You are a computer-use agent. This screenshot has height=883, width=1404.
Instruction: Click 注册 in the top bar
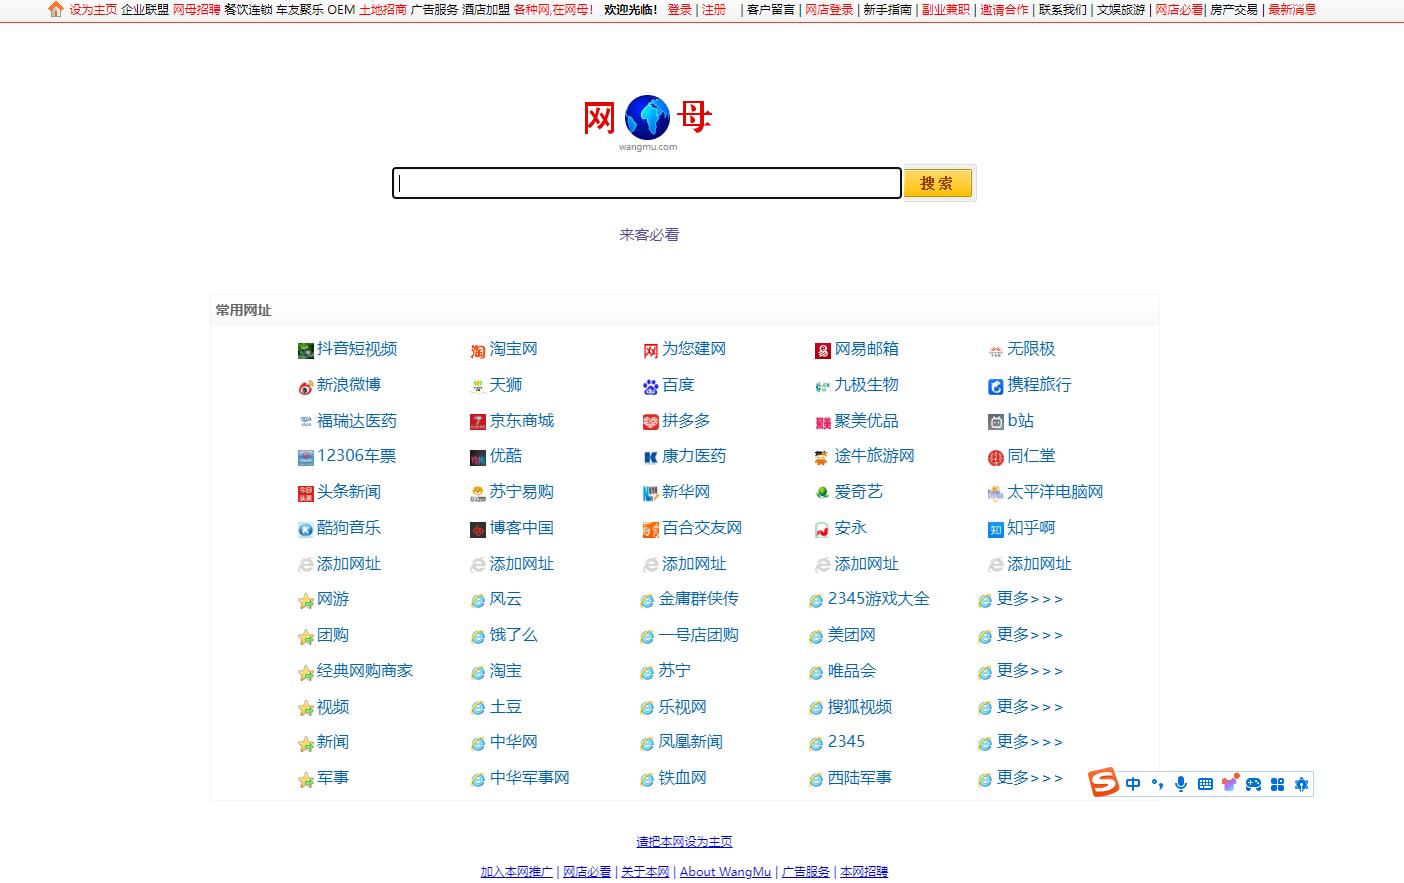click(x=714, y=9)
